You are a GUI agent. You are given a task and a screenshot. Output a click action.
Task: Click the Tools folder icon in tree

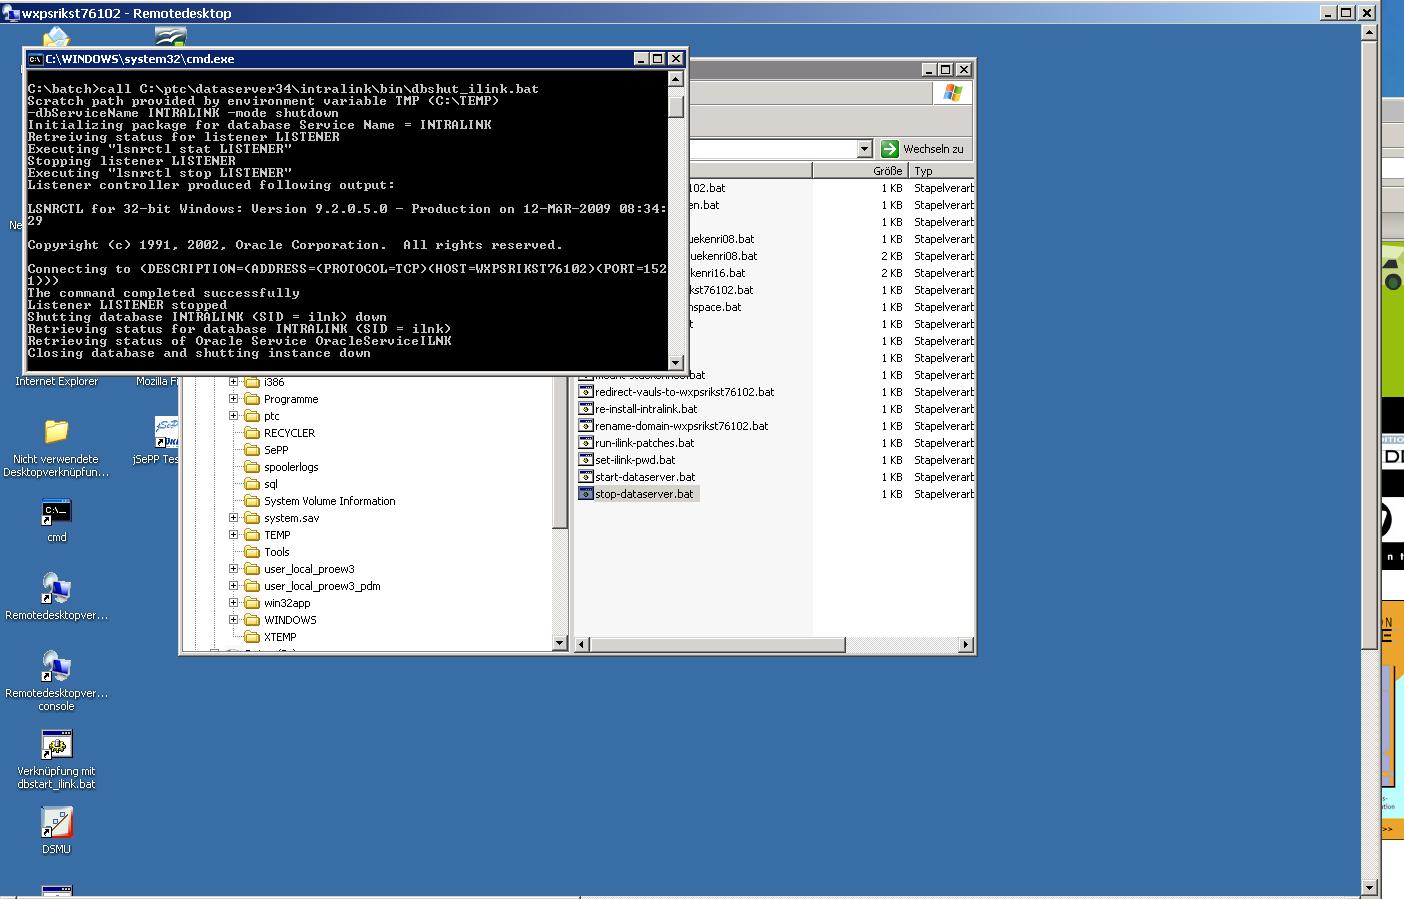point(252,552)
